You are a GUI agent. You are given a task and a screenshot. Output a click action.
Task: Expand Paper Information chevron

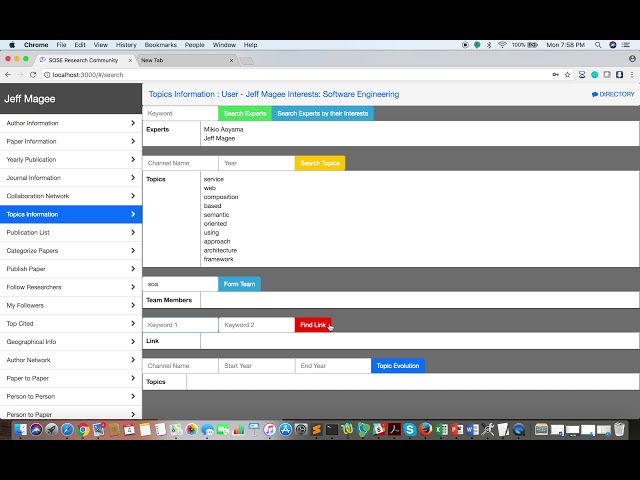pos(133,141)
